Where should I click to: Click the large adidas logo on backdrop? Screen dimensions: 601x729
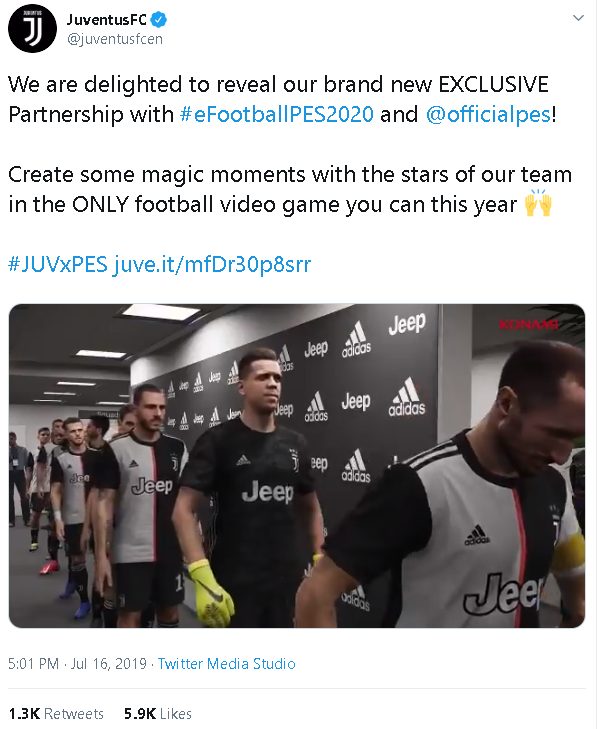point(407,397)
